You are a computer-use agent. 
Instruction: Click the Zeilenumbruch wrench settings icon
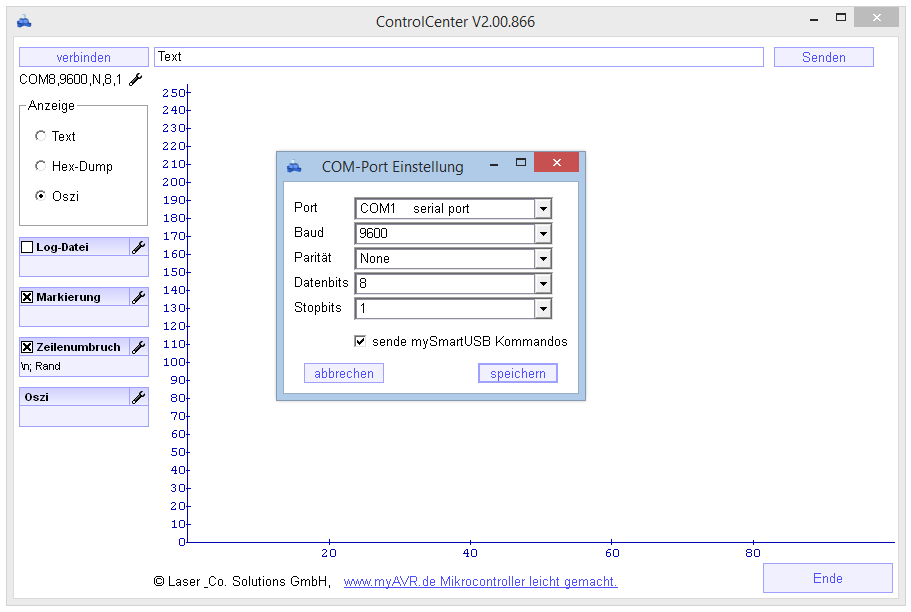pos(138,347)
